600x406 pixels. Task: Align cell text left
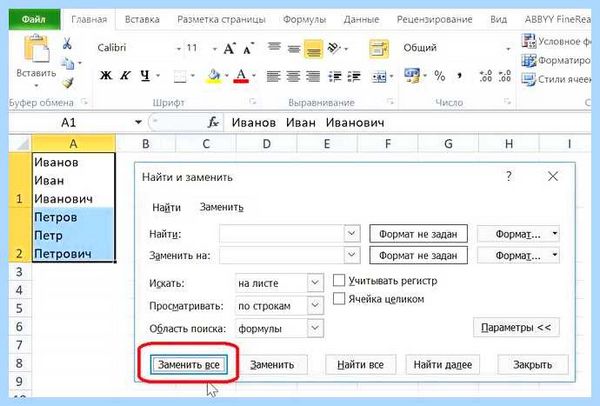[x=273, y=76]
